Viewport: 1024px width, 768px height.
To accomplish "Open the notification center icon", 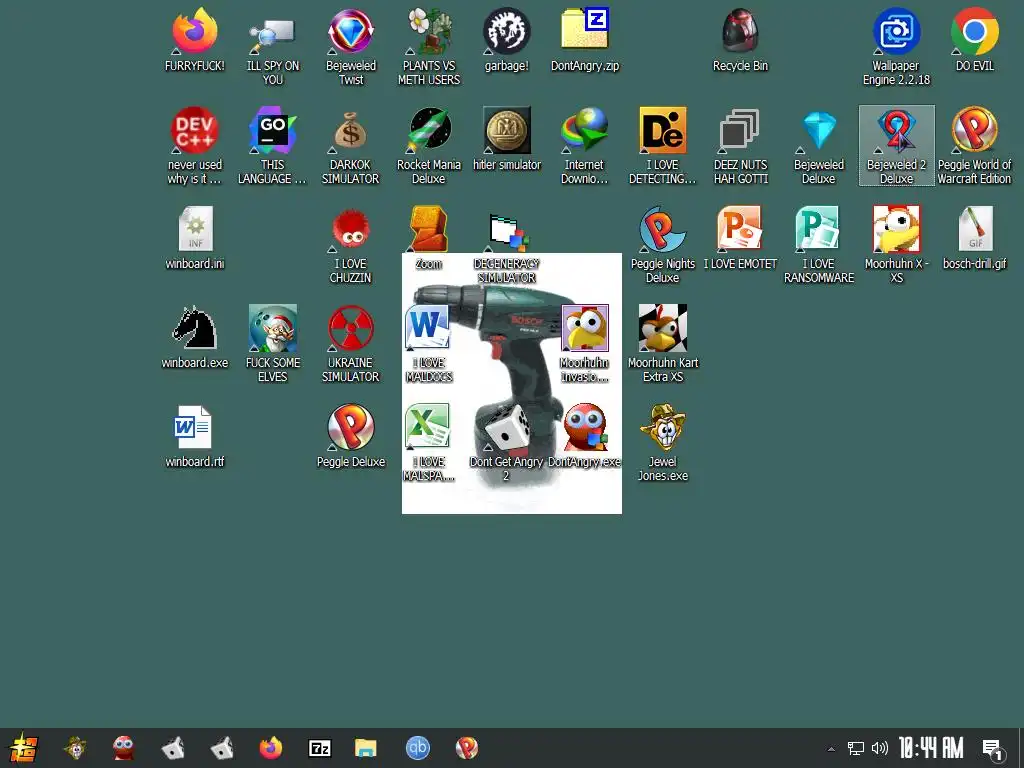I will click(x=993, y=750).
